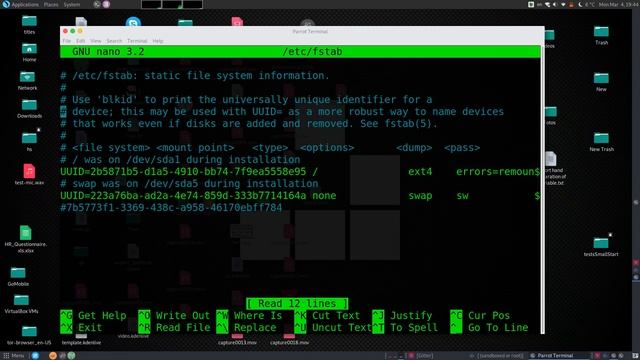Click the commented #7b5773f1 UUID line
Image resolution: width=640 pixels, height=360 pixels.
[x=171, y=208]
